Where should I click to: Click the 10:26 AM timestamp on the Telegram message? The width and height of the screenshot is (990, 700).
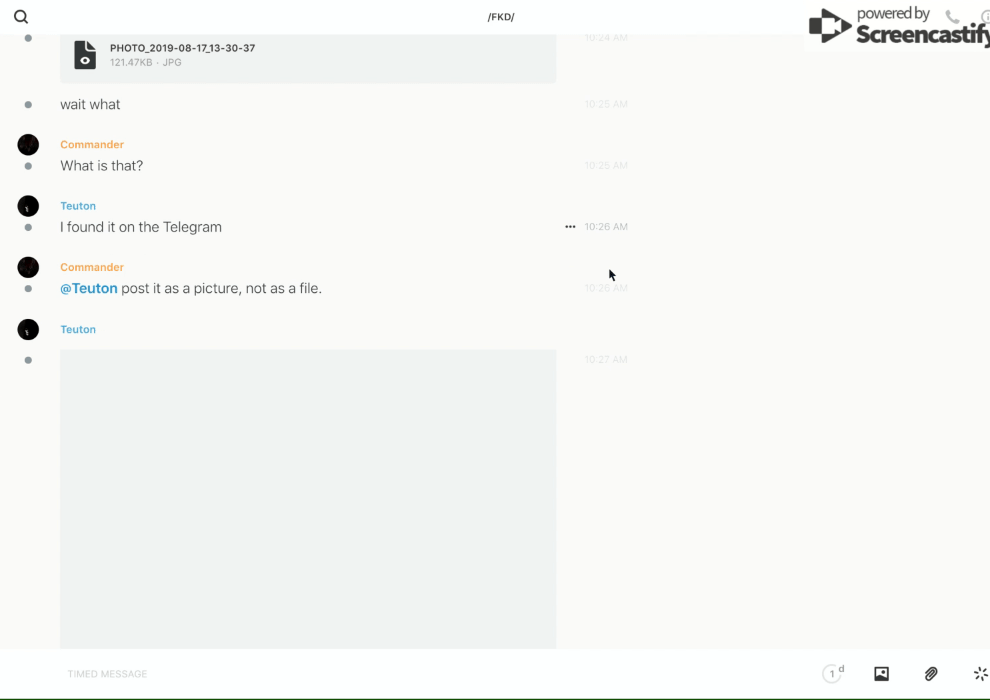point(606,227)
